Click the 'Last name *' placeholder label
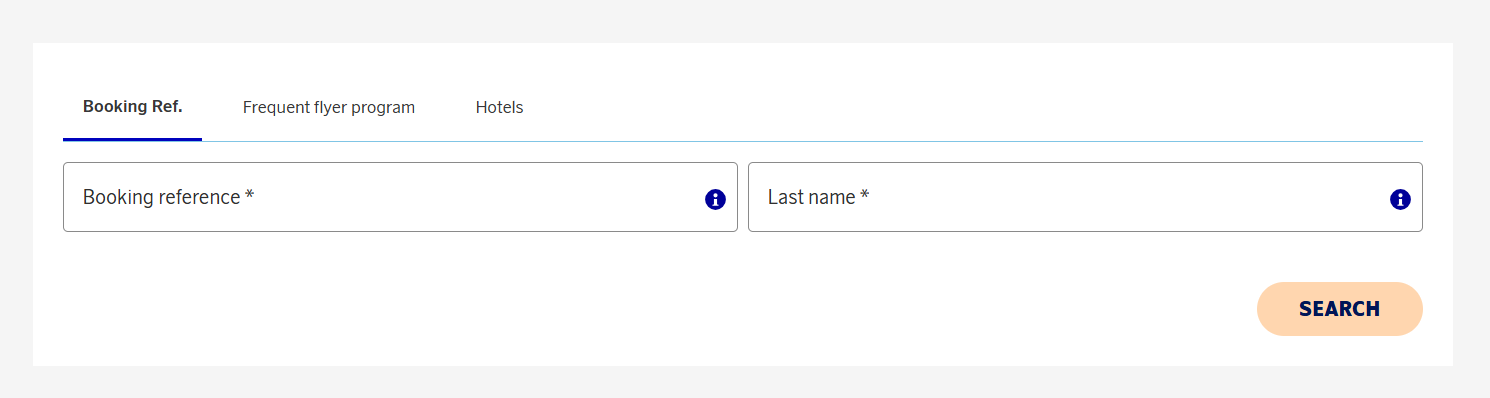Viewport: 1490px width, 398px height. 818,197
